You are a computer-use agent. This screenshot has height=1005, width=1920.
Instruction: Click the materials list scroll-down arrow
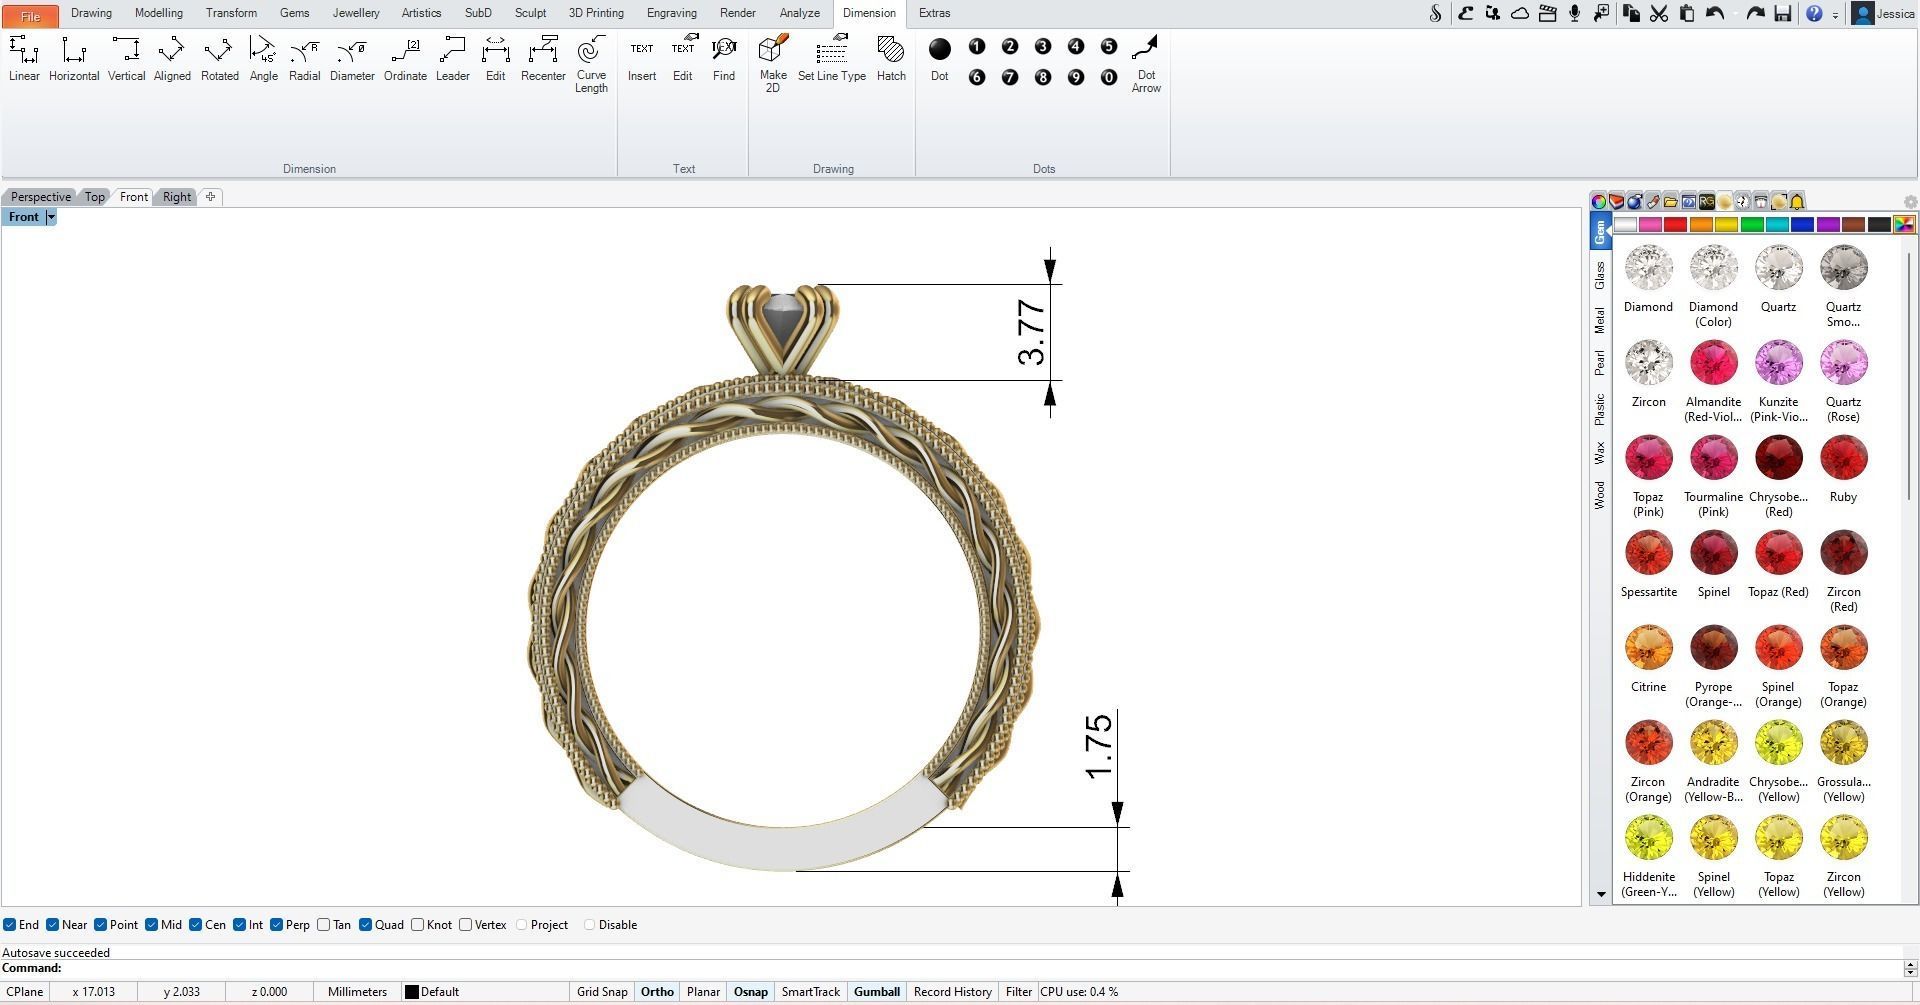click(x=1601, y=894)
